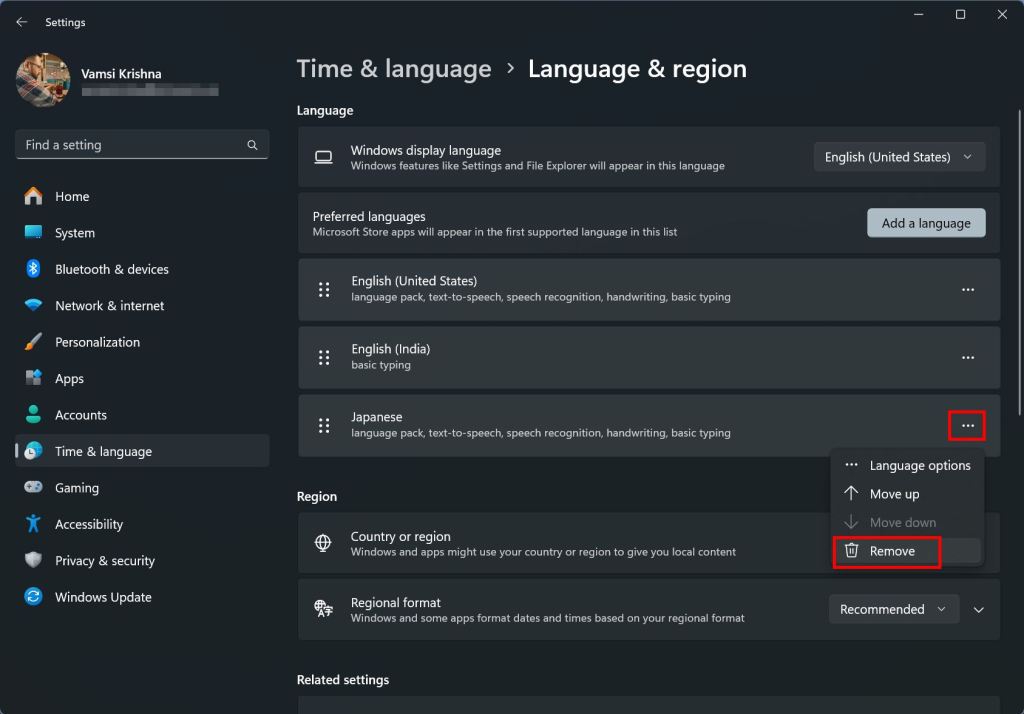Click the trash icon beside Remove
This screenshot has height=714, width=1024.
click(x=851, y=551)
